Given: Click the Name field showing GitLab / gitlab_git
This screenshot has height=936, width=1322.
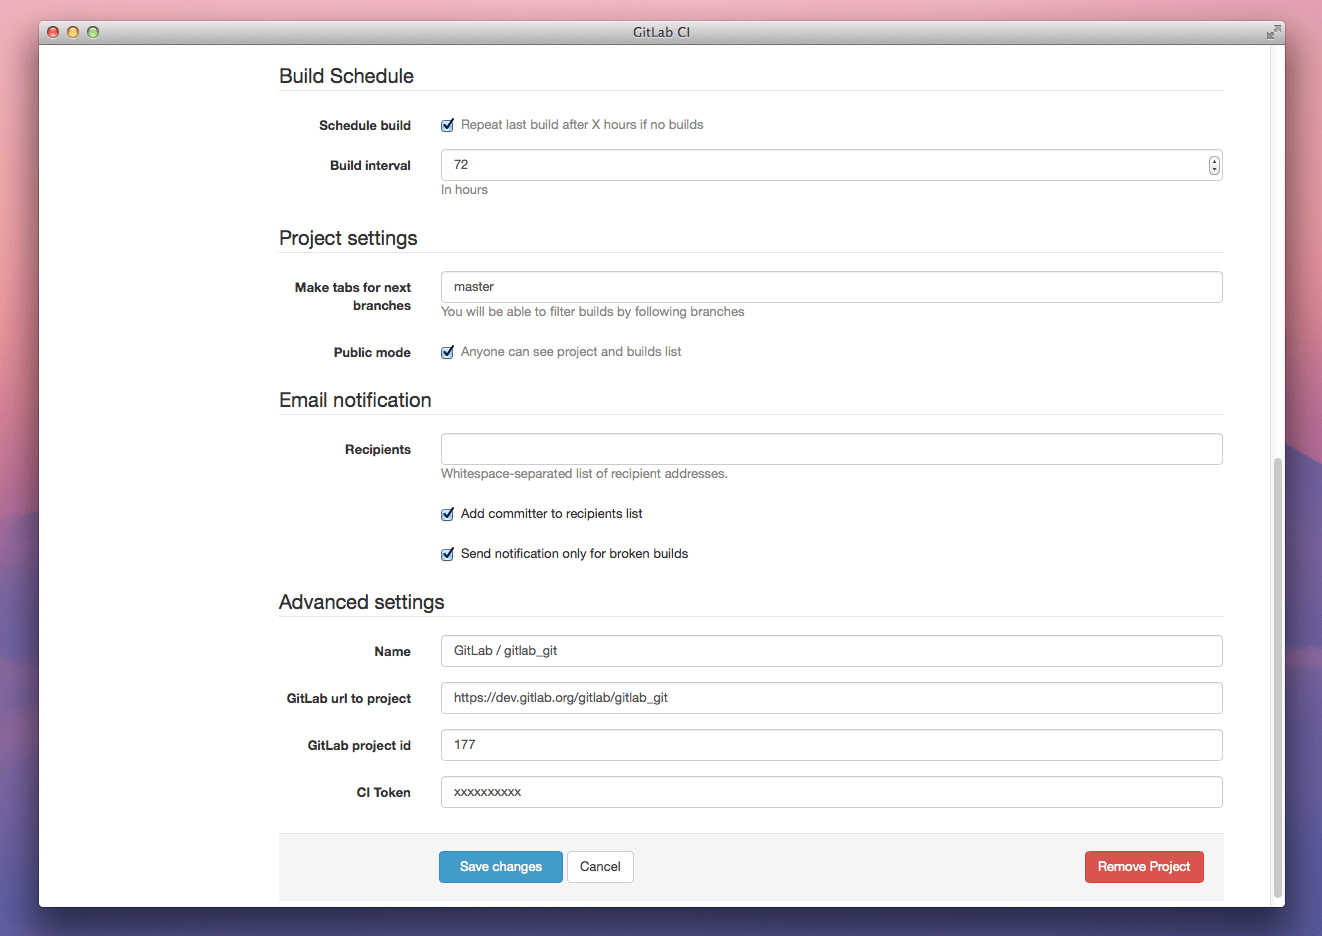Looking at the screenshot, I should [x=830, y=651].
